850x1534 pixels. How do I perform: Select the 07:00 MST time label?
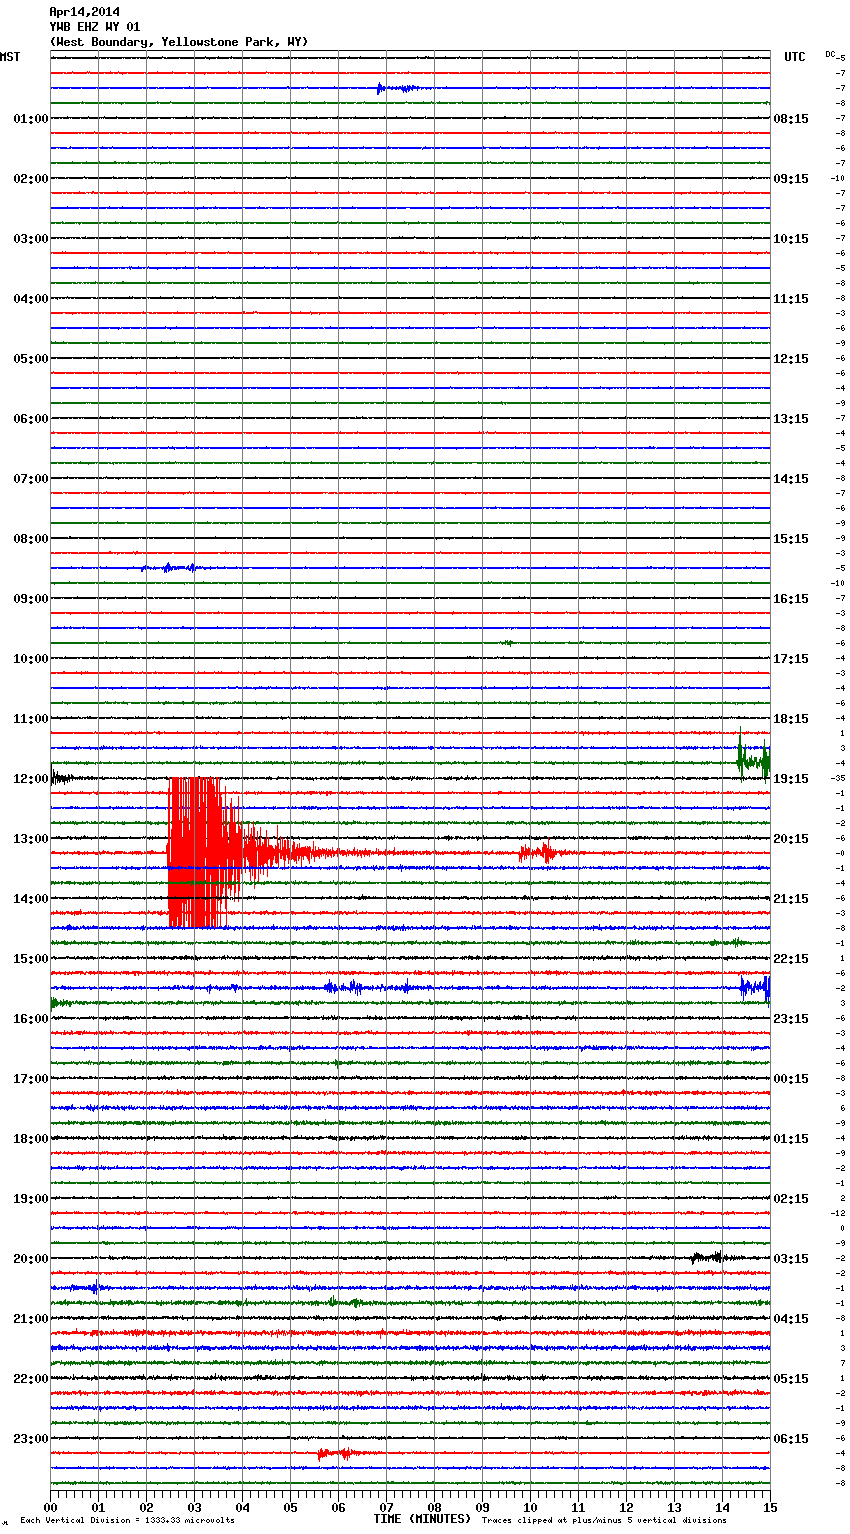(x=30, y=479)
